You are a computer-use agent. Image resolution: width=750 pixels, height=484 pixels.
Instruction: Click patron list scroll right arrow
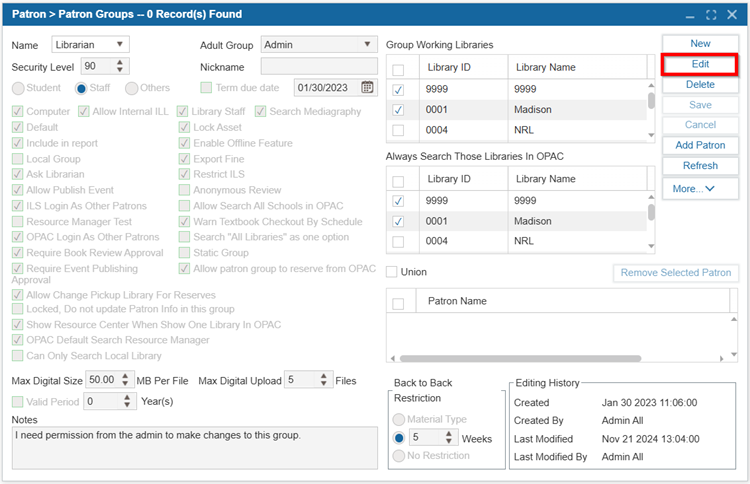[x=721, y=358]
